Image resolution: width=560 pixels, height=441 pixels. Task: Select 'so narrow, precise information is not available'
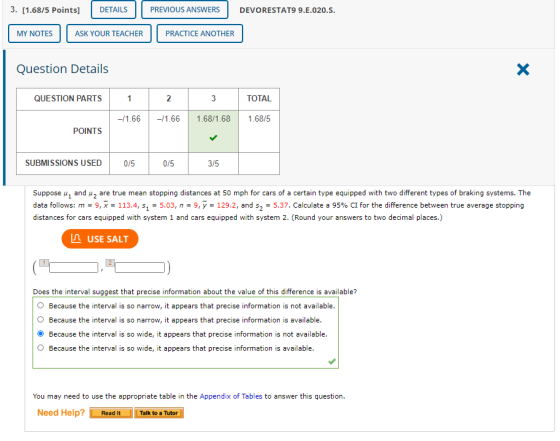point(40,305)
